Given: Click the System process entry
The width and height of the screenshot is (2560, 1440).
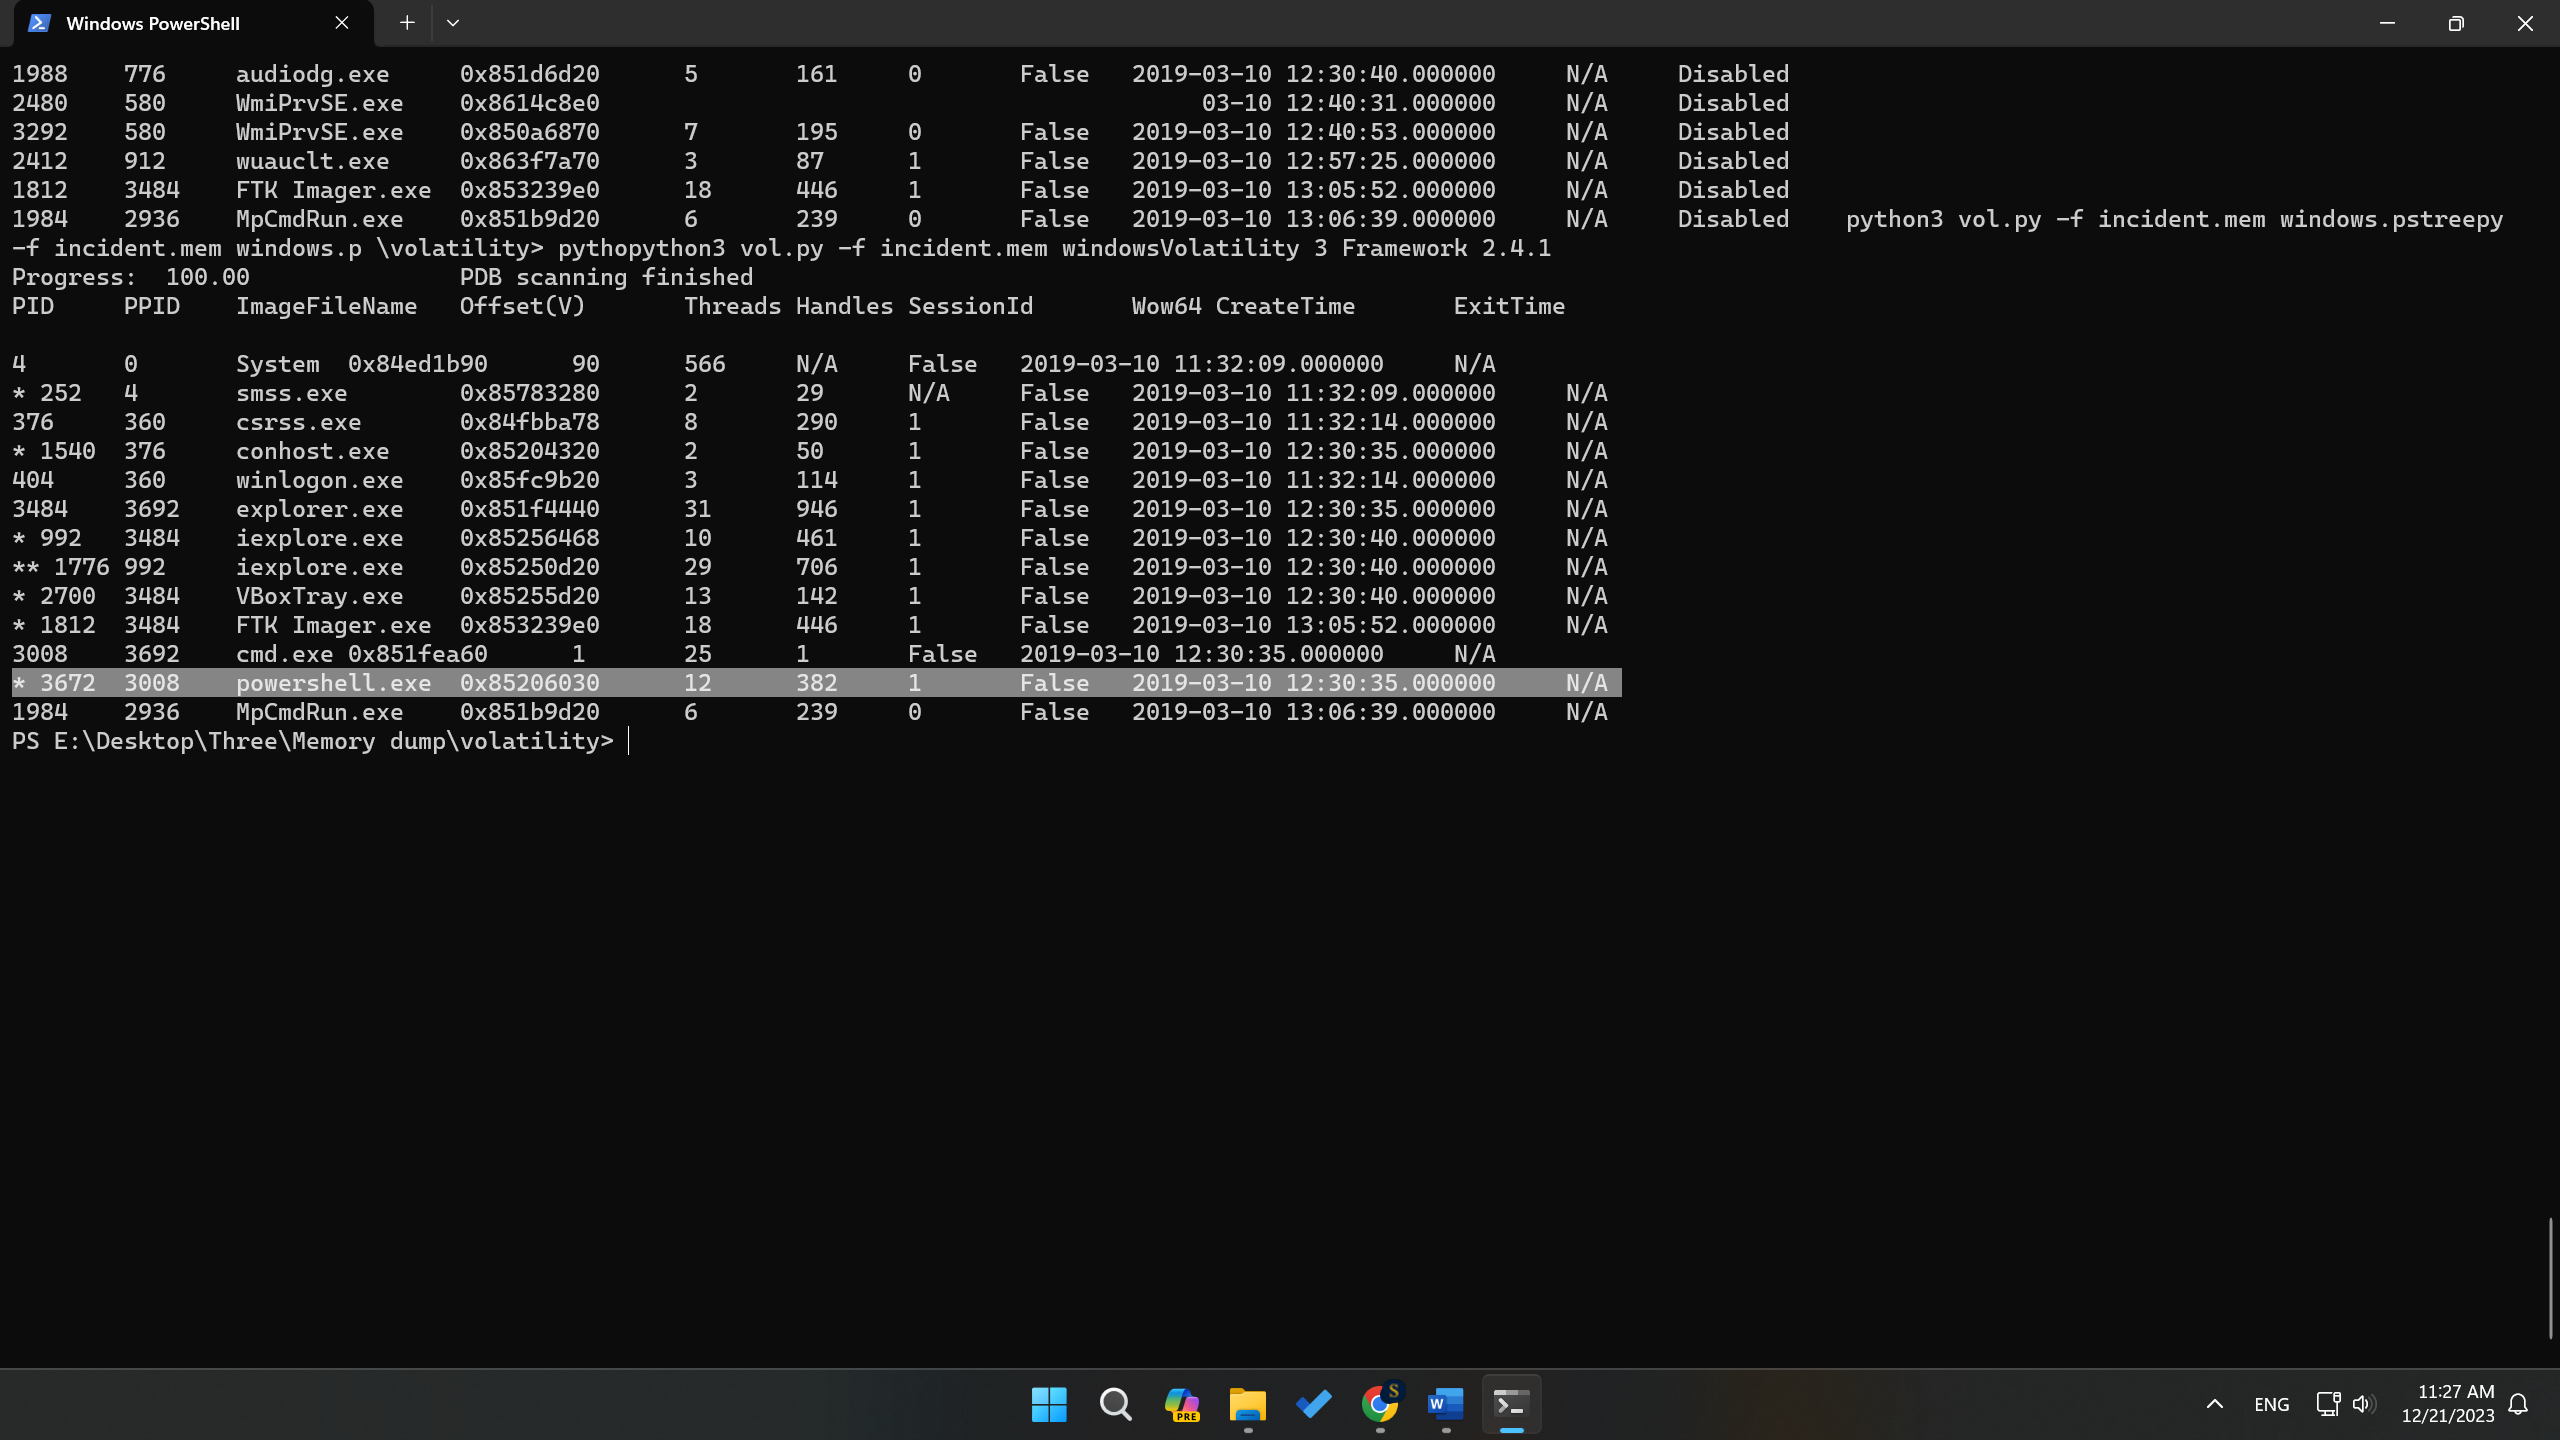Looking at the screenshot, I should (x=277, y=364).
